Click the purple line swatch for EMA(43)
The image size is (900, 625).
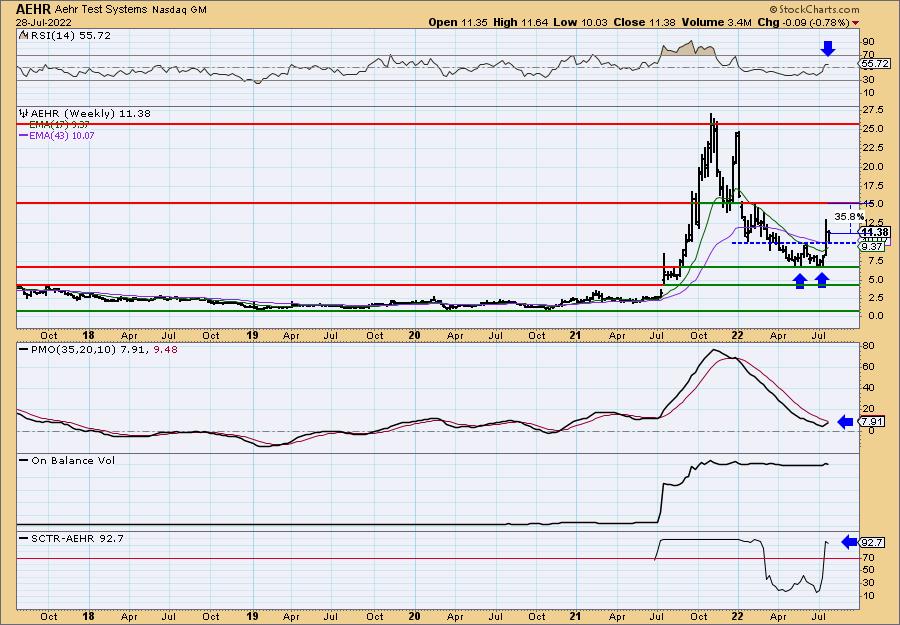point(23,135)
